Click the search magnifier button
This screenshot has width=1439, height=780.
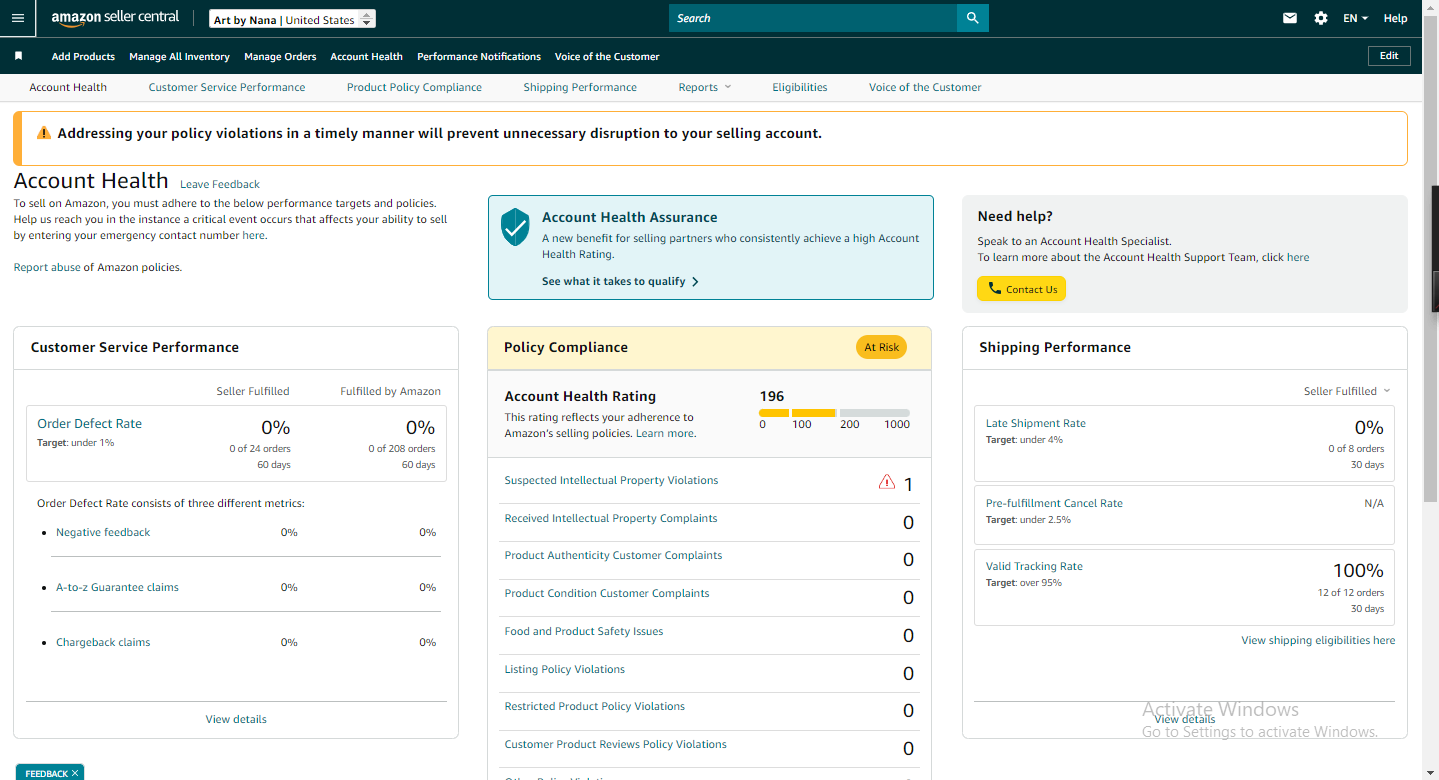coord(972,18)
